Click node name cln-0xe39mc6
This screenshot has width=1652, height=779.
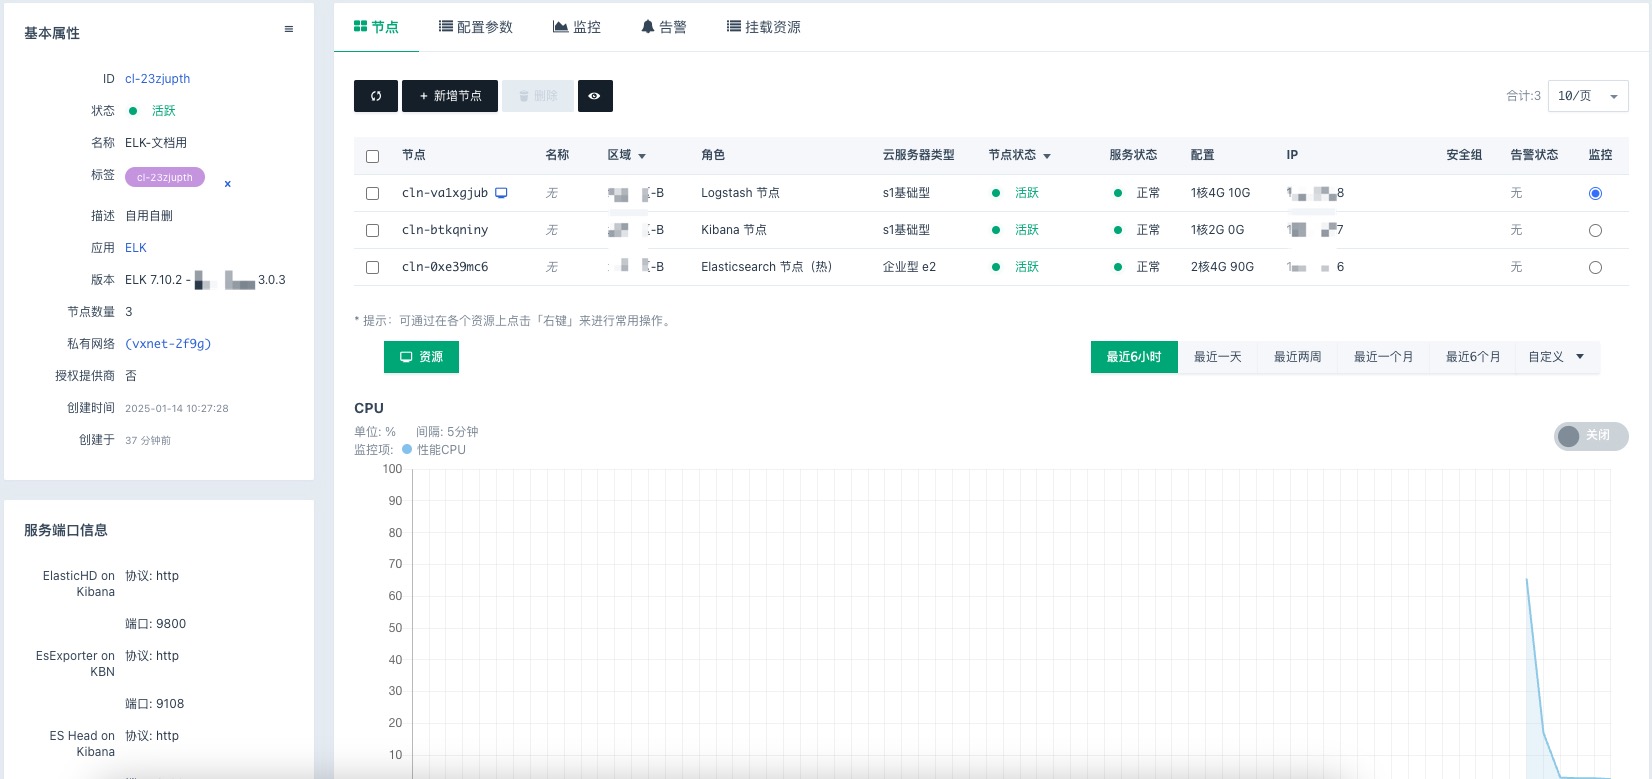(445, 267)
